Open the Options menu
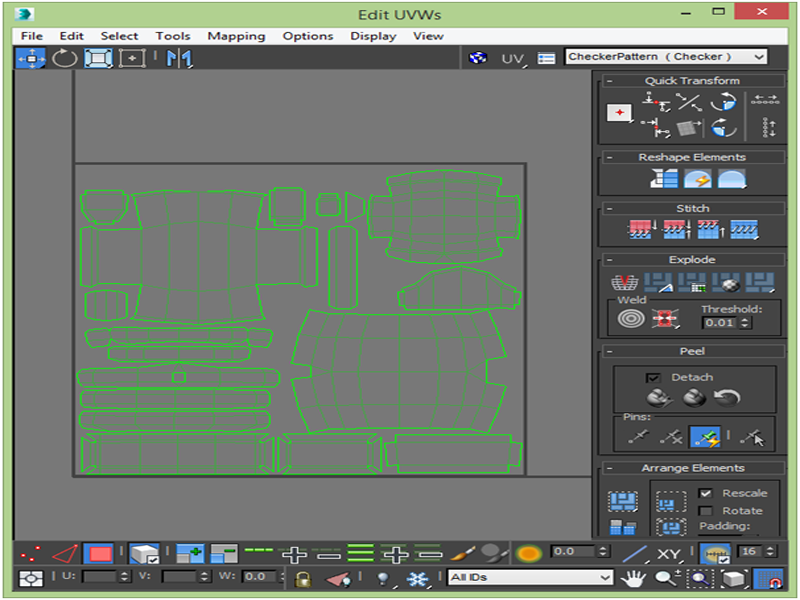This screenshot has height=600, width=800. pos(308,36)
